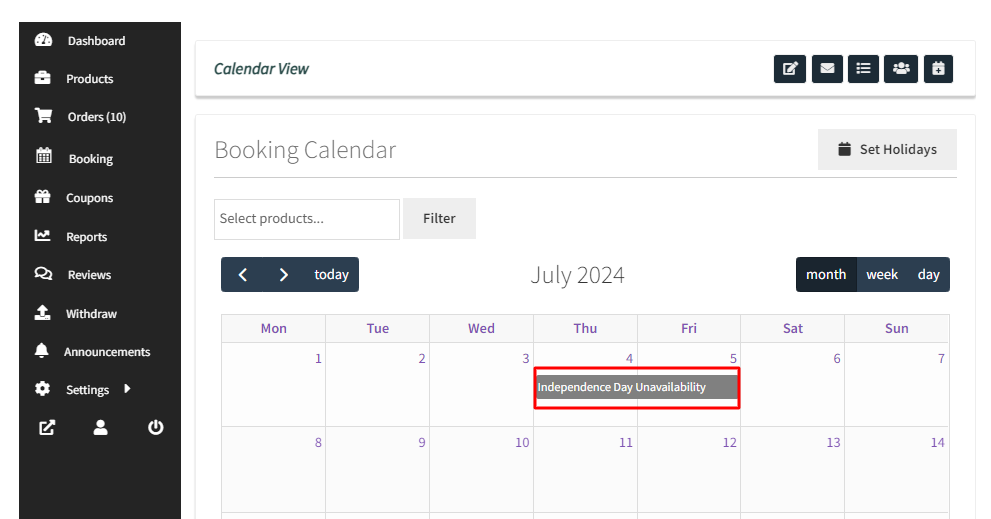991x519 pixels.
Task: Click the Dashboard gauge icon
Action: click(x=44, y=40)
